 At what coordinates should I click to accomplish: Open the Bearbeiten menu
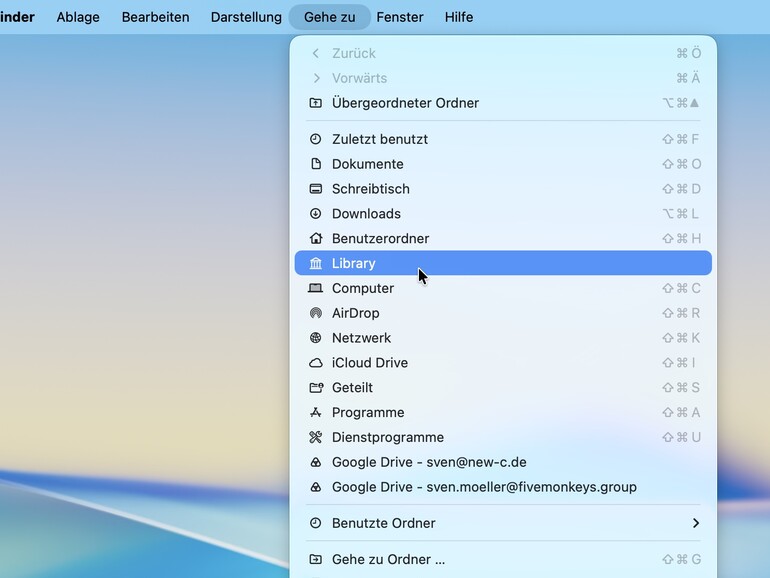click(156, 17)
